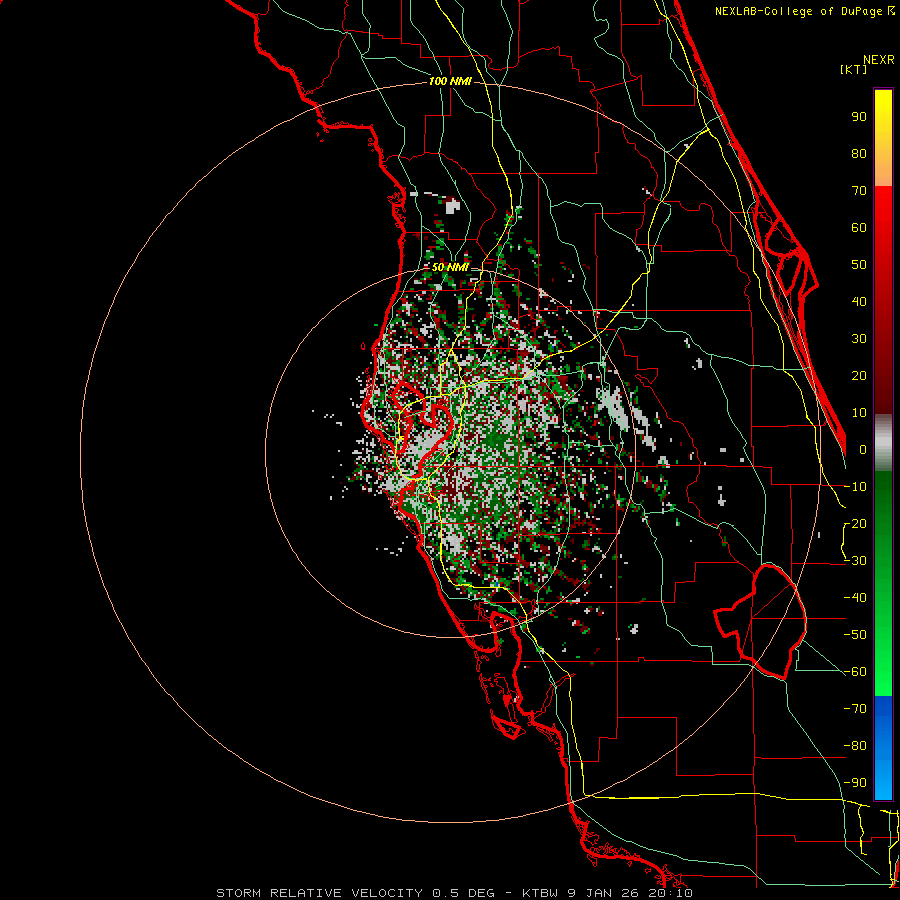The width and height of the screenshot is (900, 900).
Task: Click the 50 value on velocity scale
Action: (x=859, y=265)
